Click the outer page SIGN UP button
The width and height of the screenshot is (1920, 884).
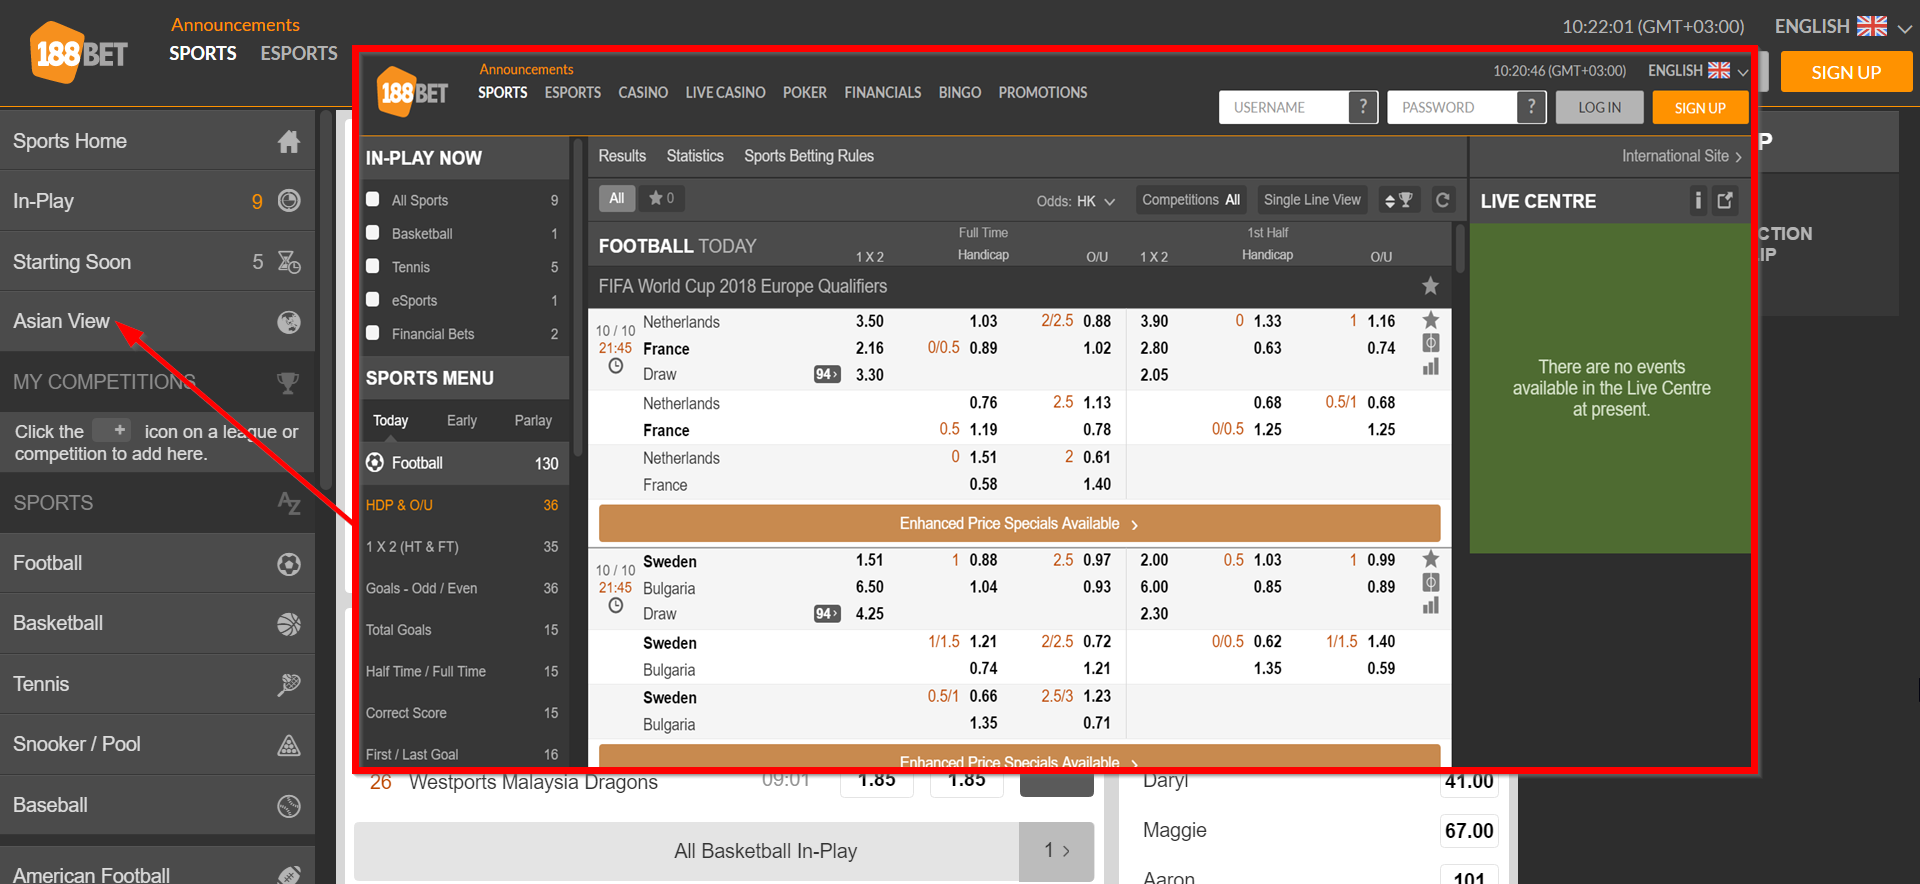tap(1846, 72)
